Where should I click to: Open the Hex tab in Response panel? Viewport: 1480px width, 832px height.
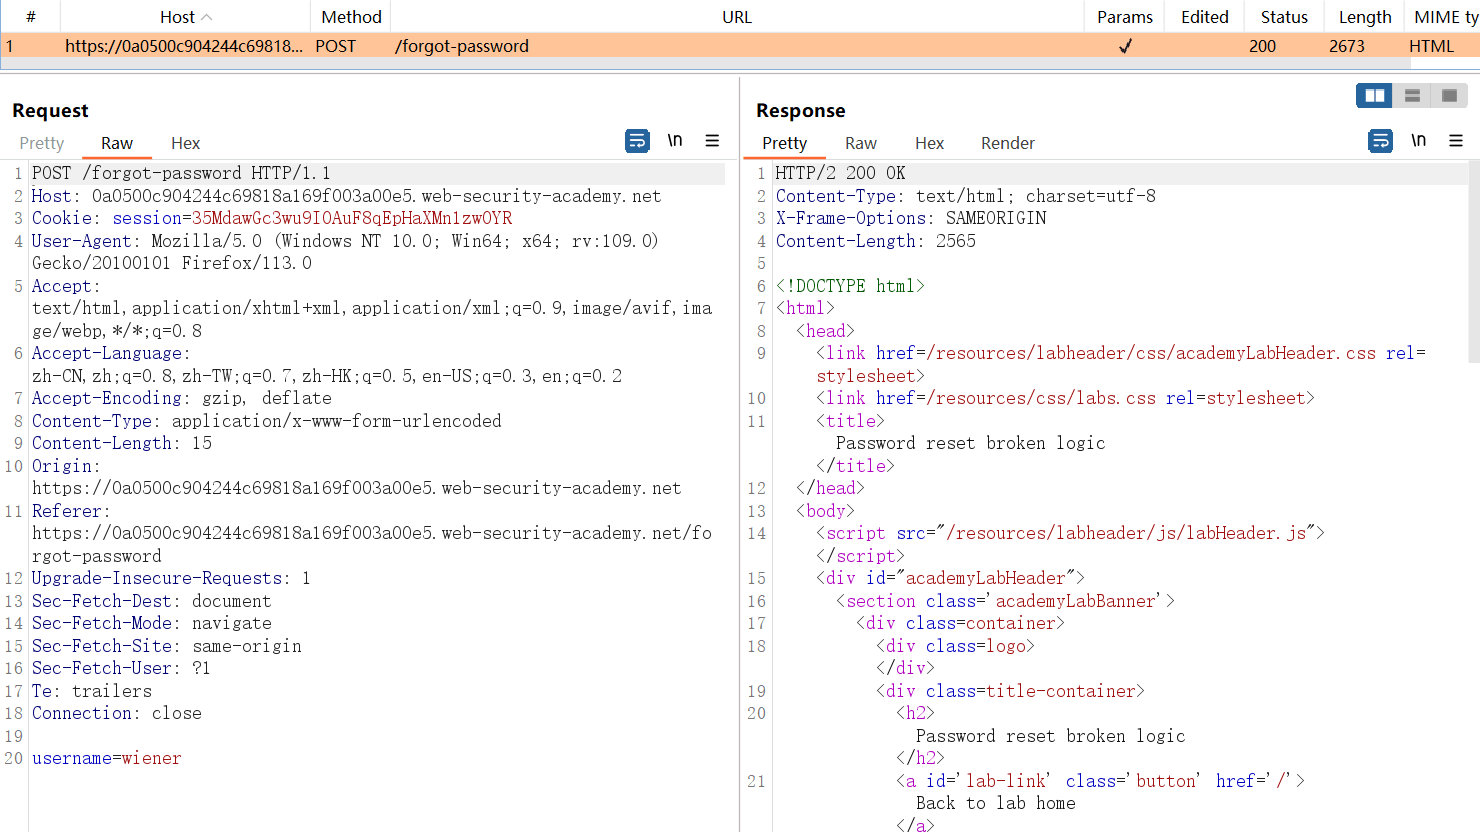[x=929, y=143]
